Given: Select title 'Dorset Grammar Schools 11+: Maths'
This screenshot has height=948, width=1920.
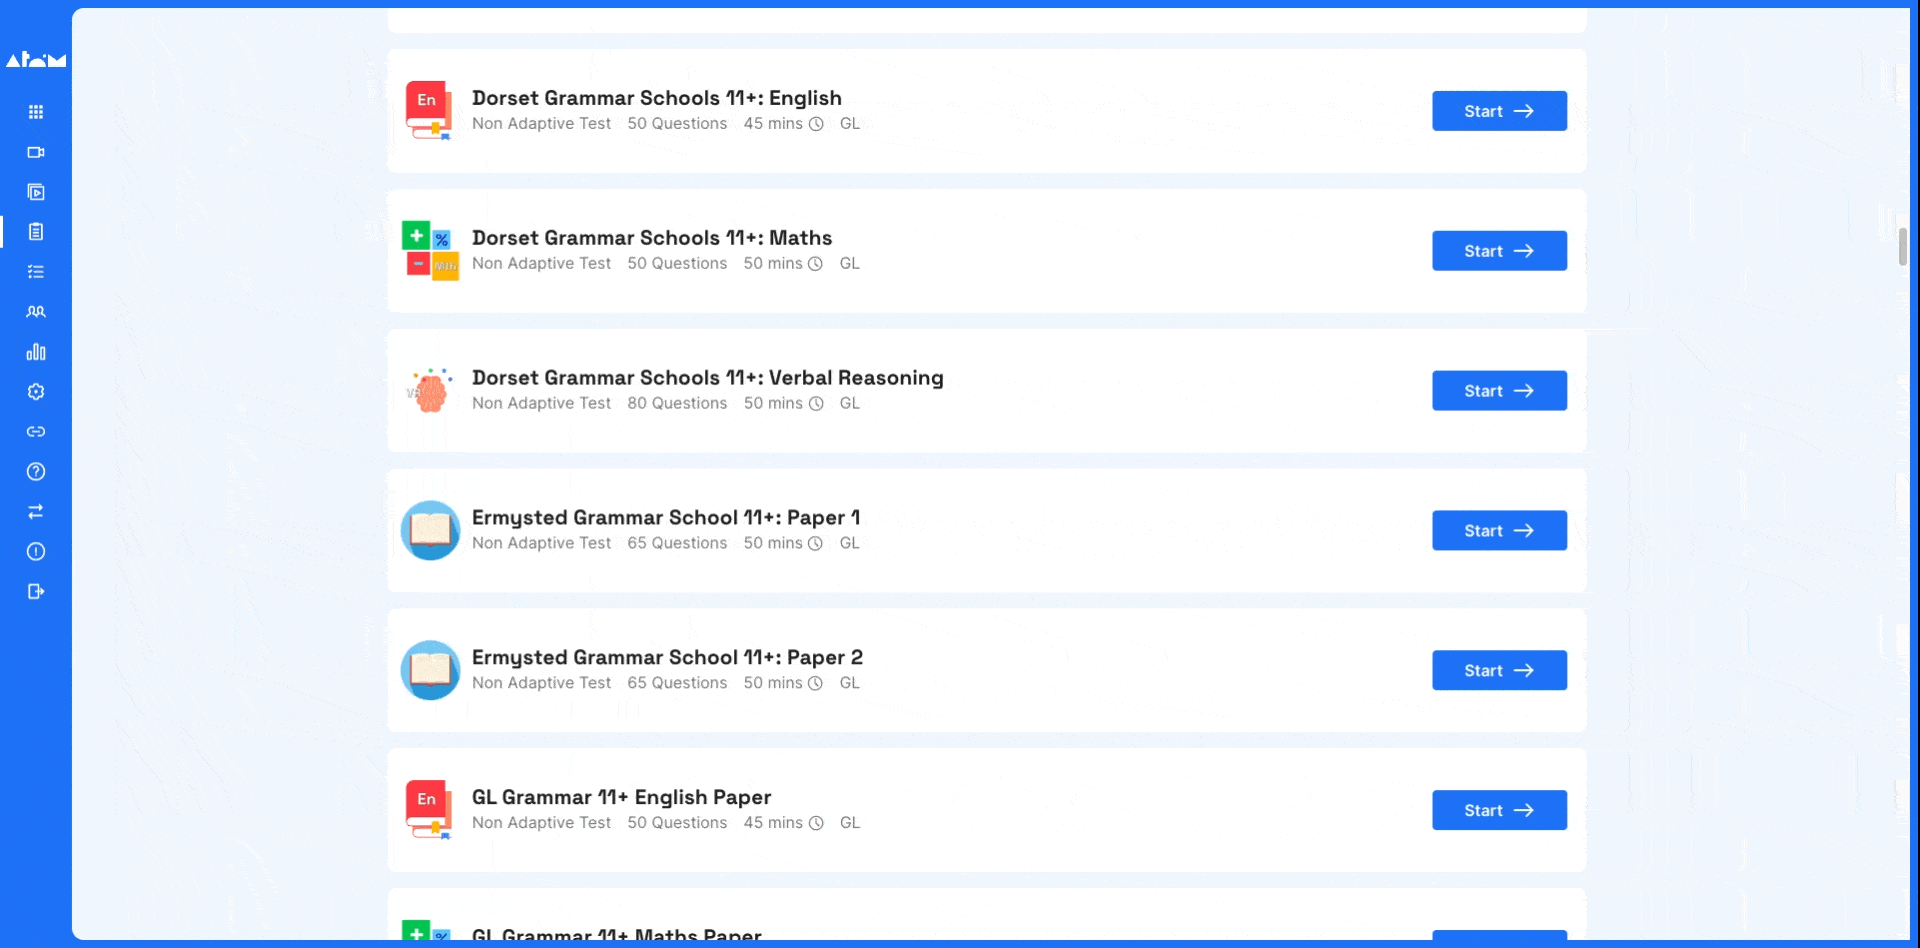Looking at the screenshot, I should 652,238.
